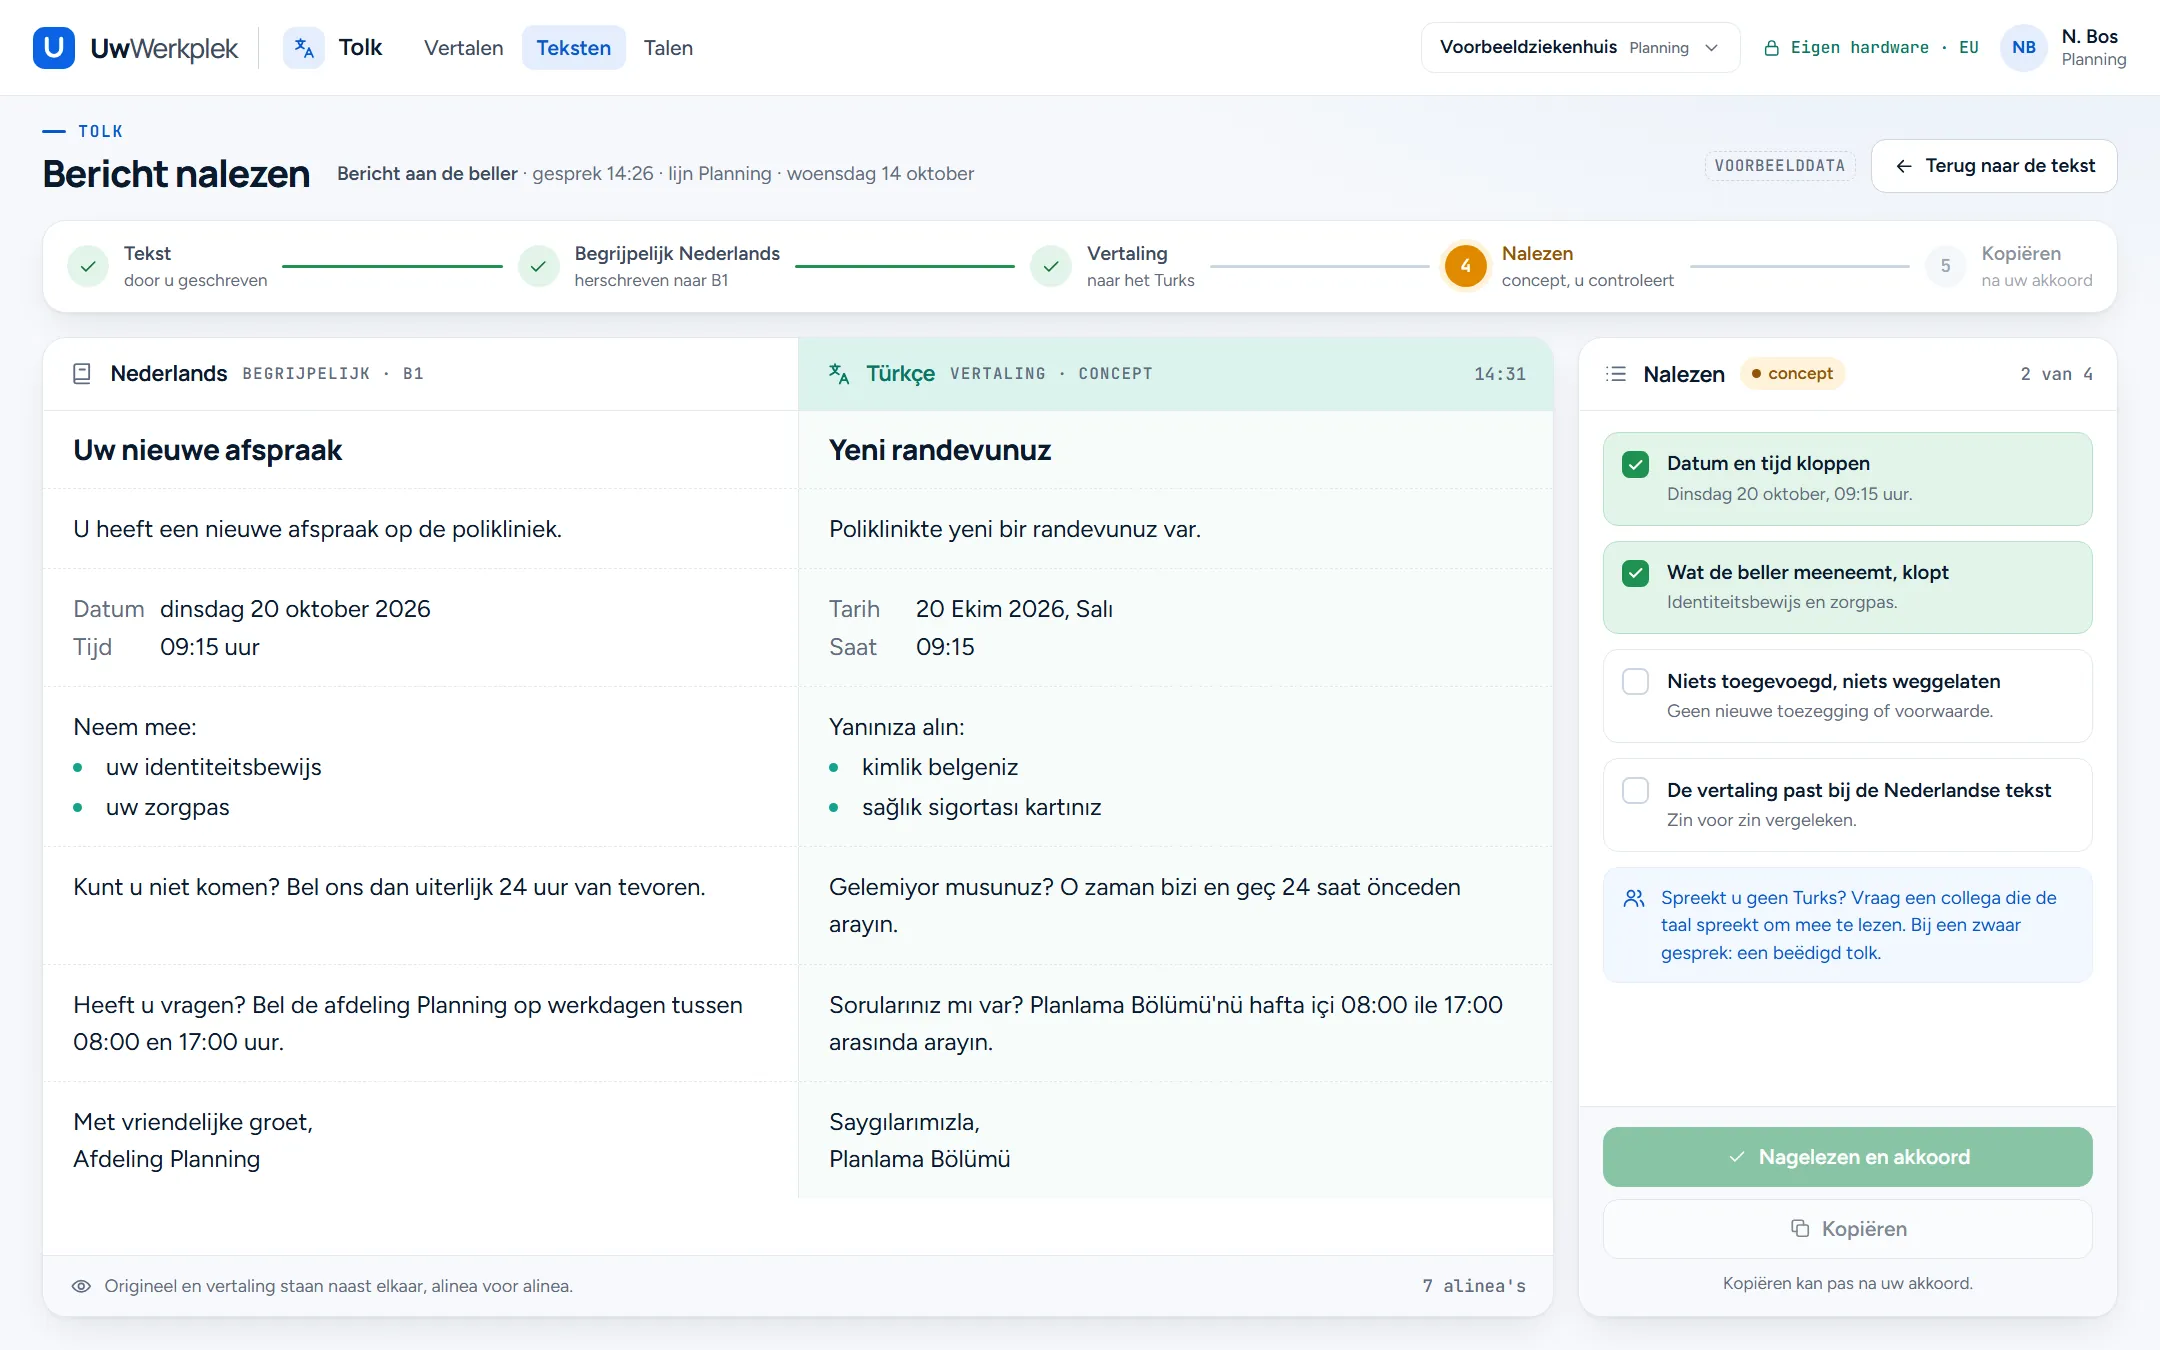The image size is (2160, 1350).
Task: Click the '2 van 4' progress counter
Action: coord(2056,374)
